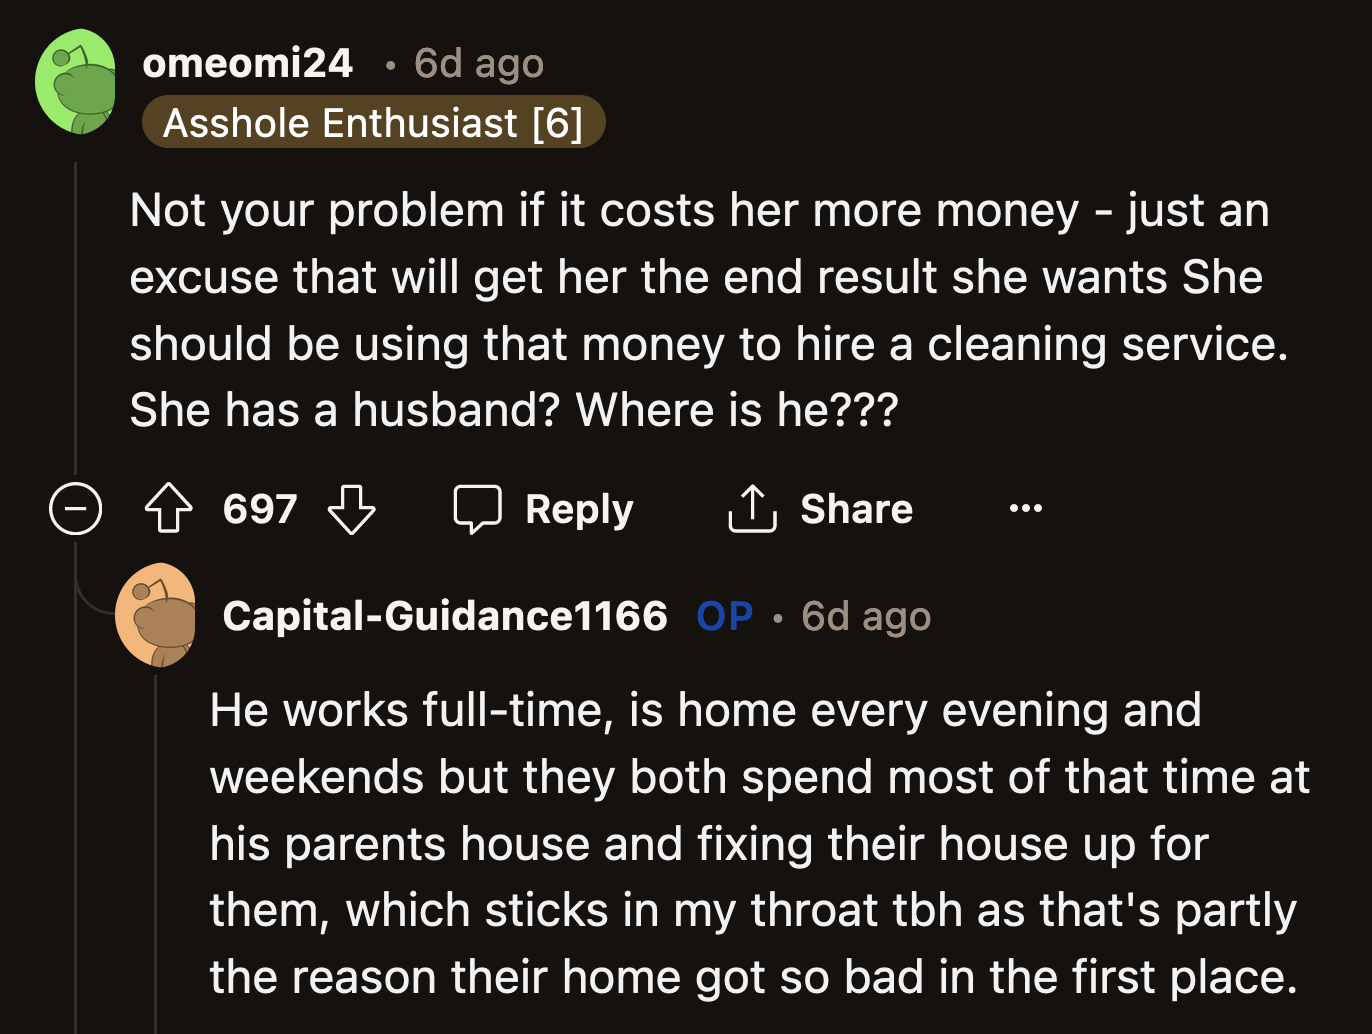Image resolution: width=1372 pixels, height=1034 pixels.
Task: Click the Asshole Enthusiast [6] flair badge
Action: click(375, 122)
